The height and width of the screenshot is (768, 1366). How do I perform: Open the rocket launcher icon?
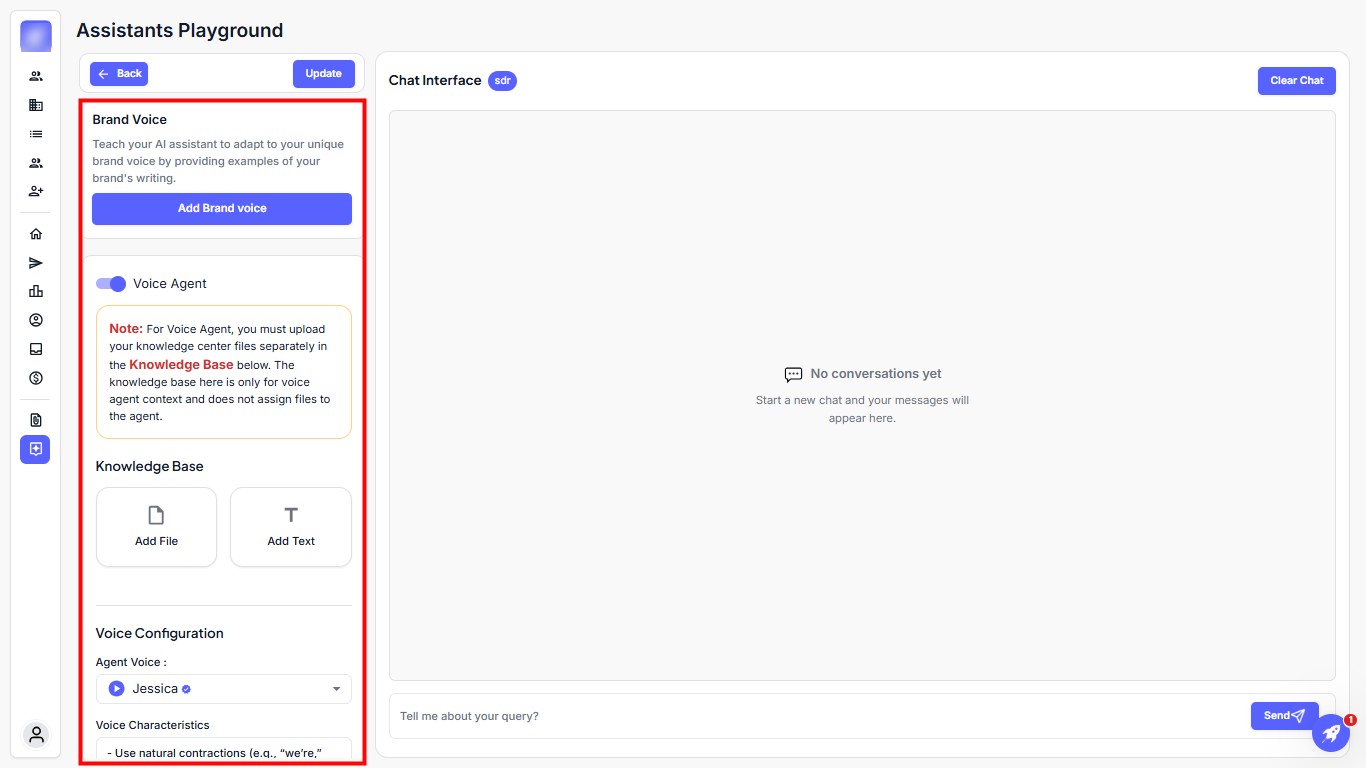[x=1331, y=733]
